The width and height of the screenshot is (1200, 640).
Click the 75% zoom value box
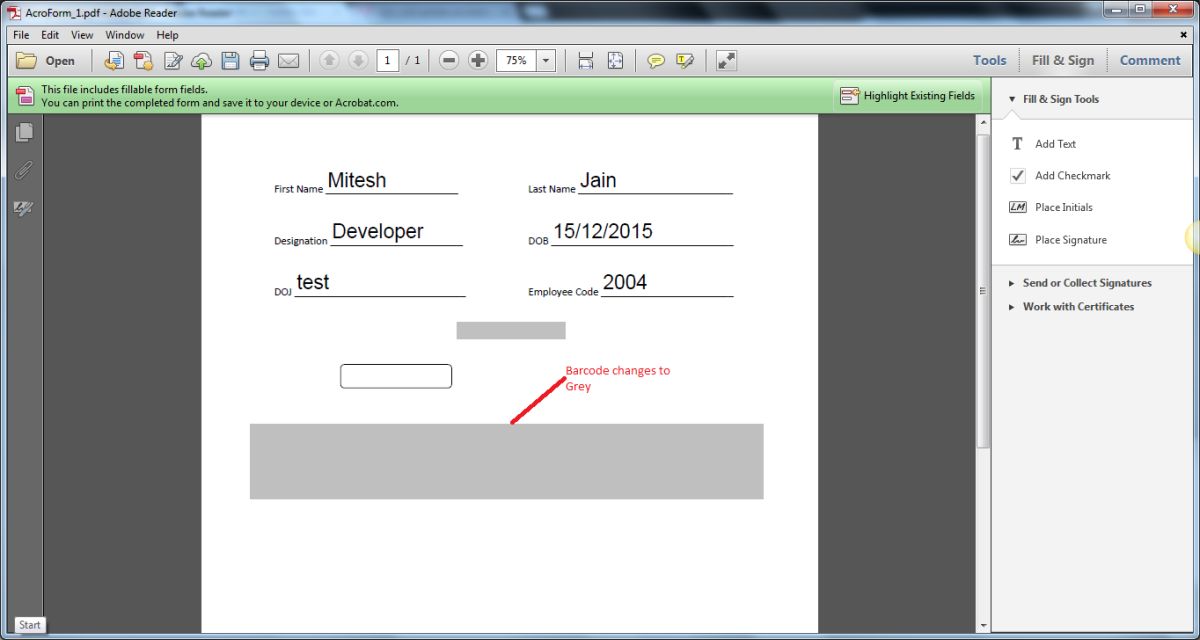click(x=516, y=61)
